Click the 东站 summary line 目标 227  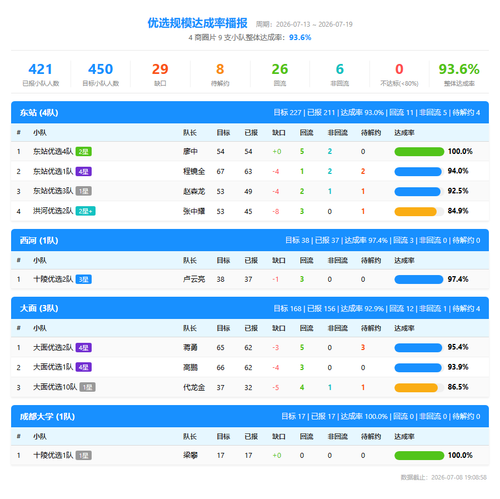[287, 113]
